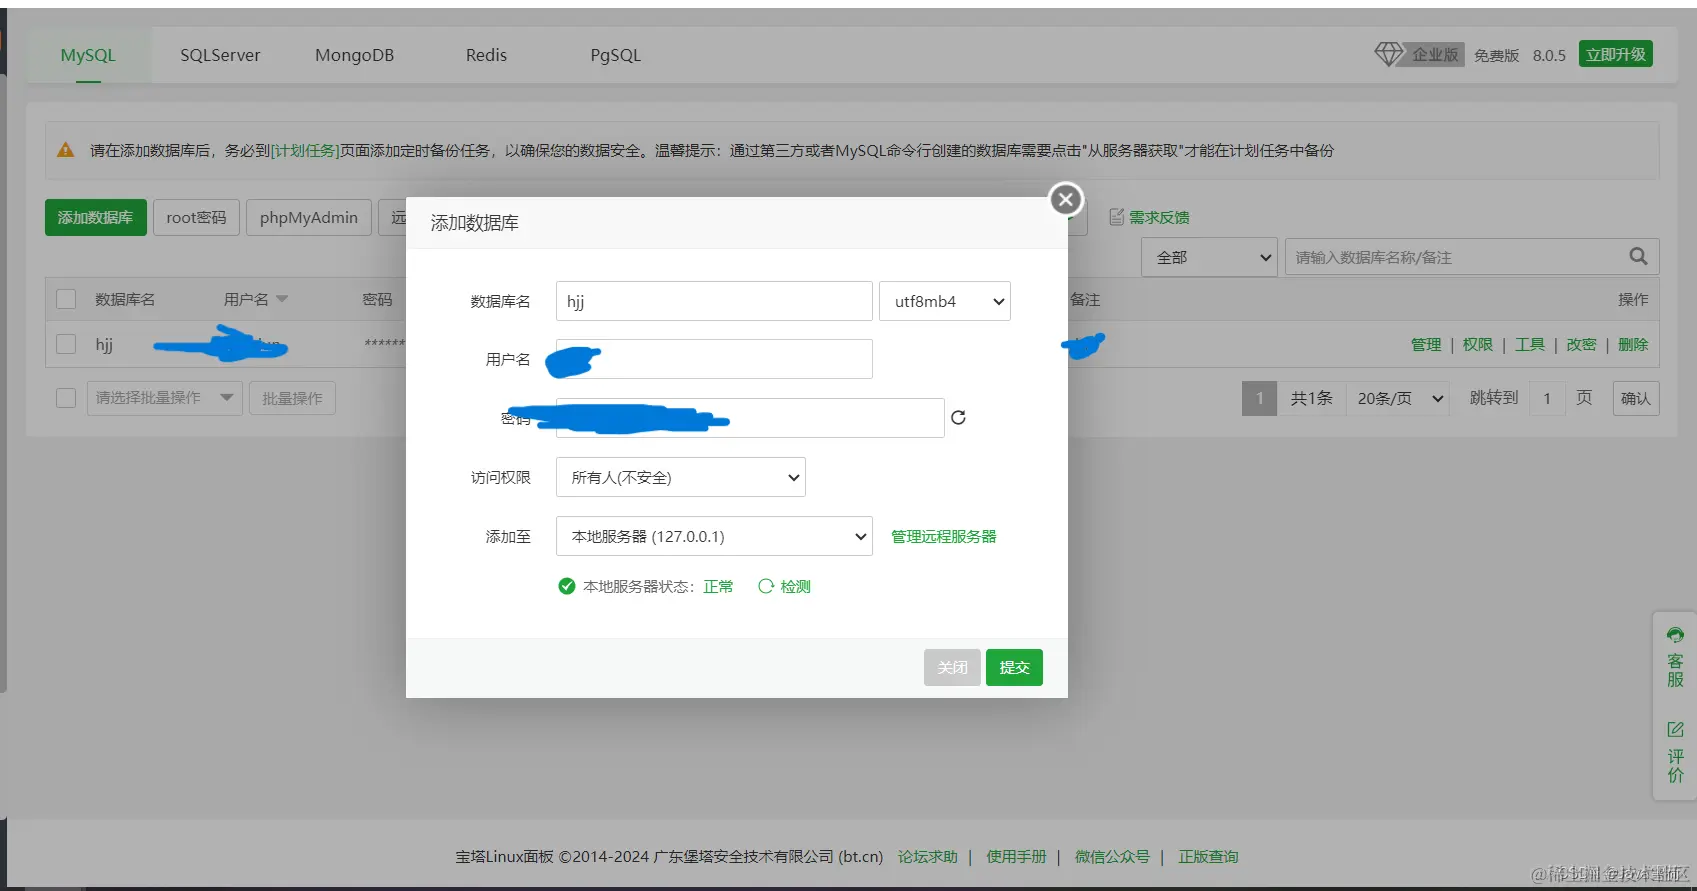Click 权限 action for hjj row

(1478, 344)
